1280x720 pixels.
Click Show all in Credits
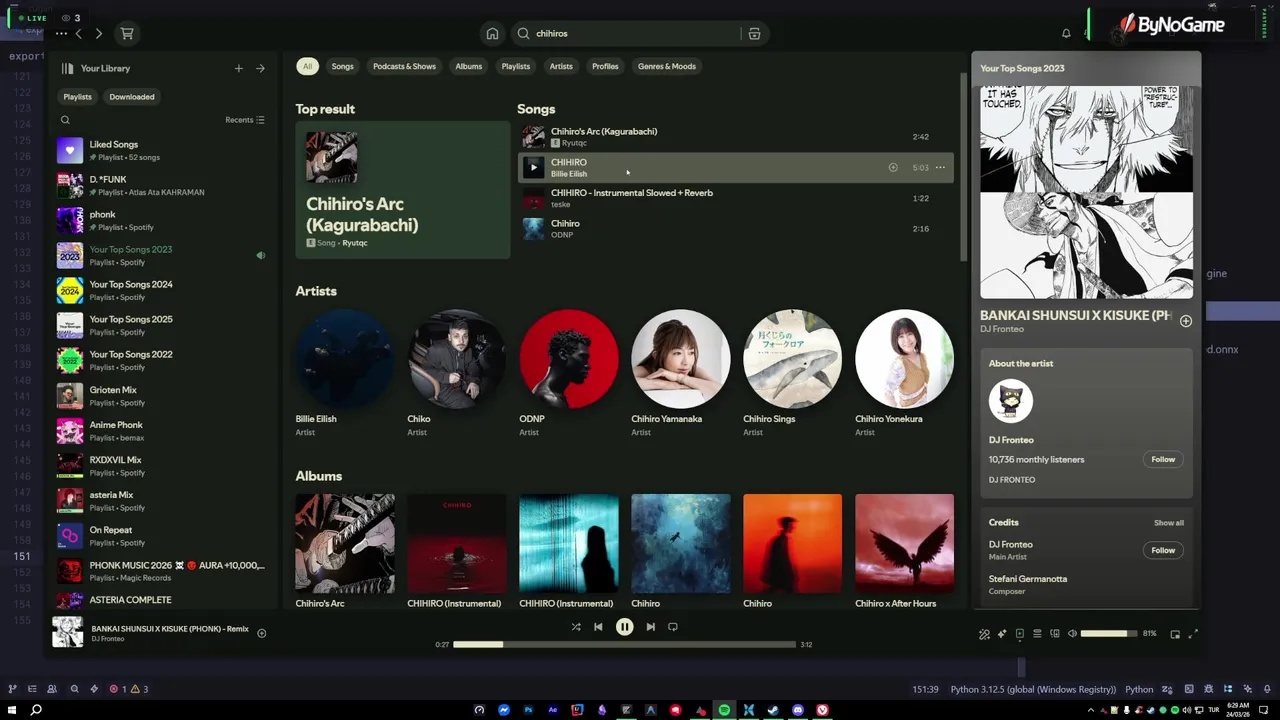coord(1169,523)
